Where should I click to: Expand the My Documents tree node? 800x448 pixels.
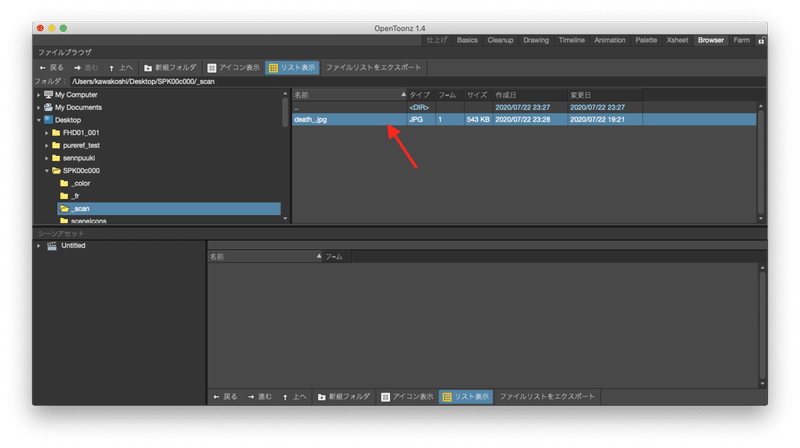pos(38,108)
